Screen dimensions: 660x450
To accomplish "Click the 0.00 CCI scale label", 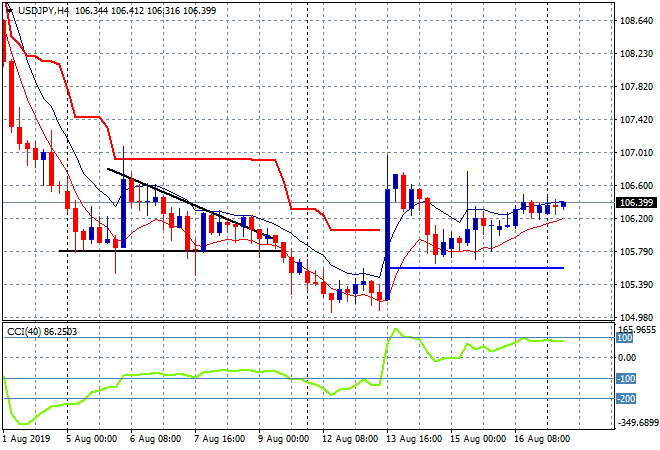I will [x=627, y=358].
